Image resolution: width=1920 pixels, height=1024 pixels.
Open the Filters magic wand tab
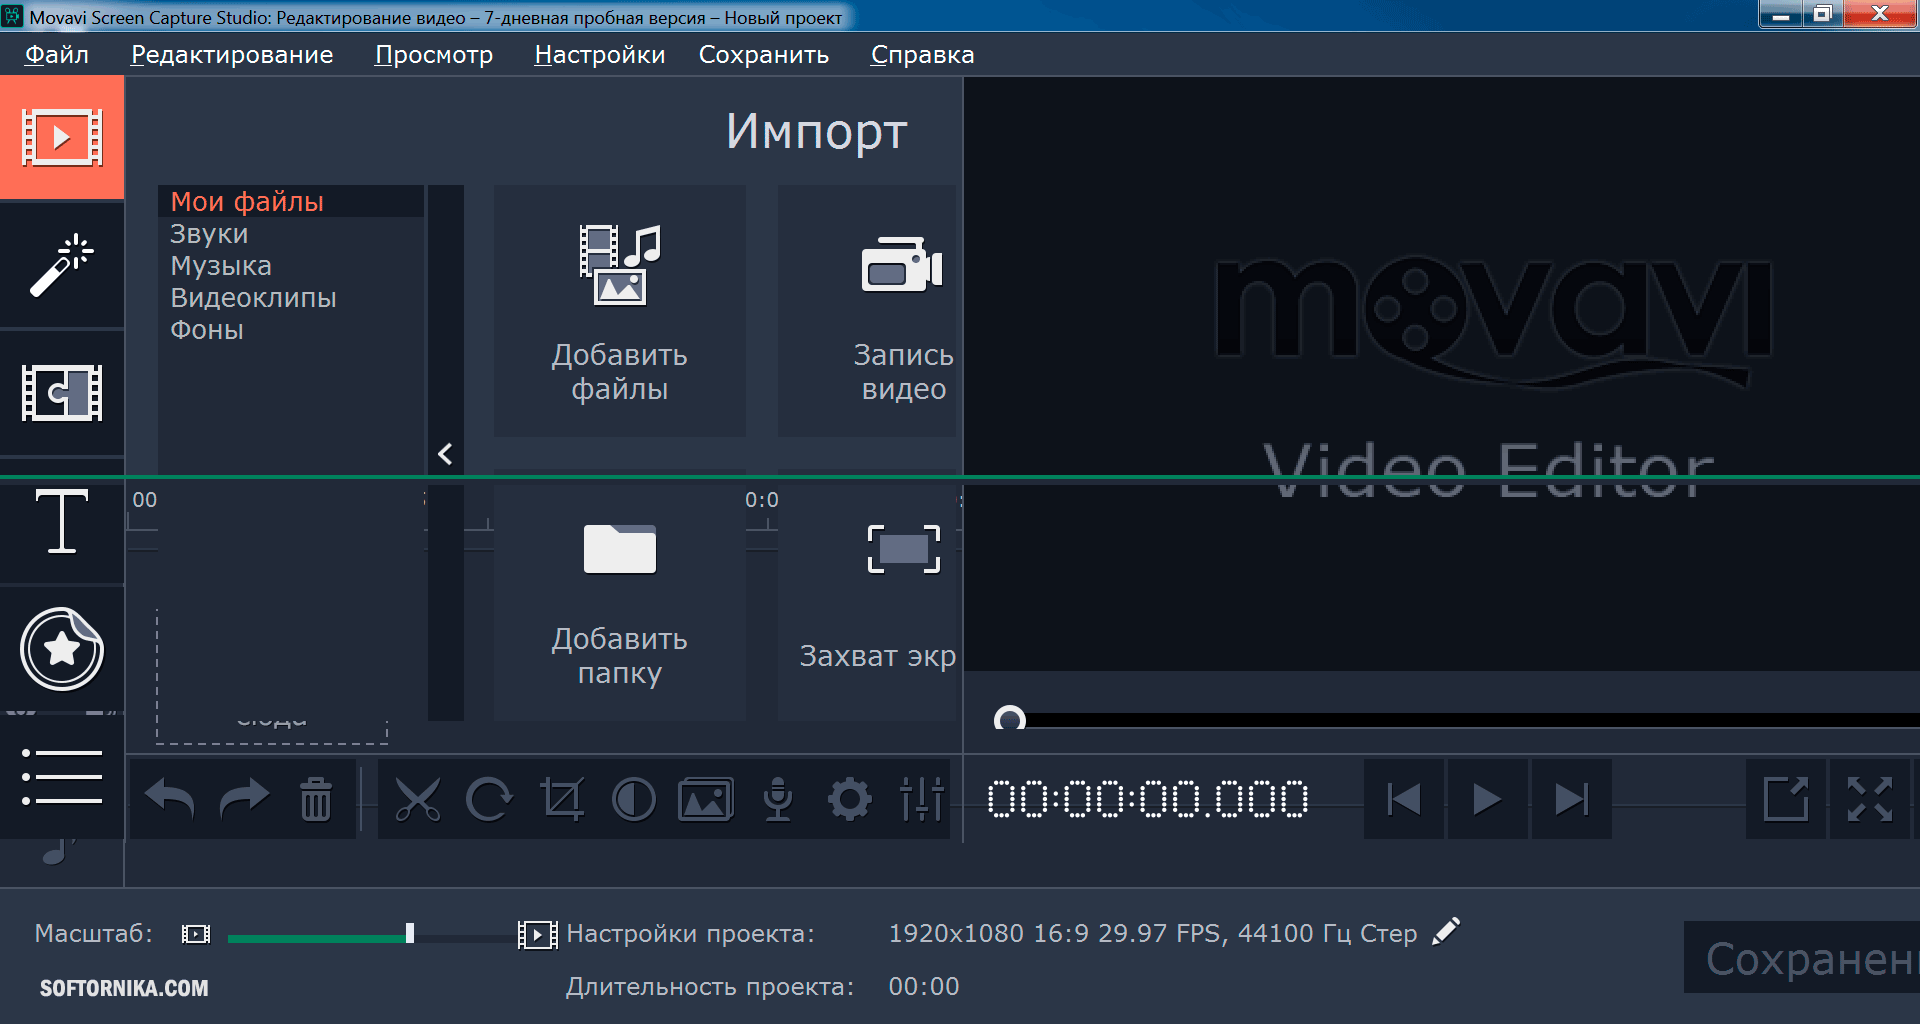tap(62, 266)
